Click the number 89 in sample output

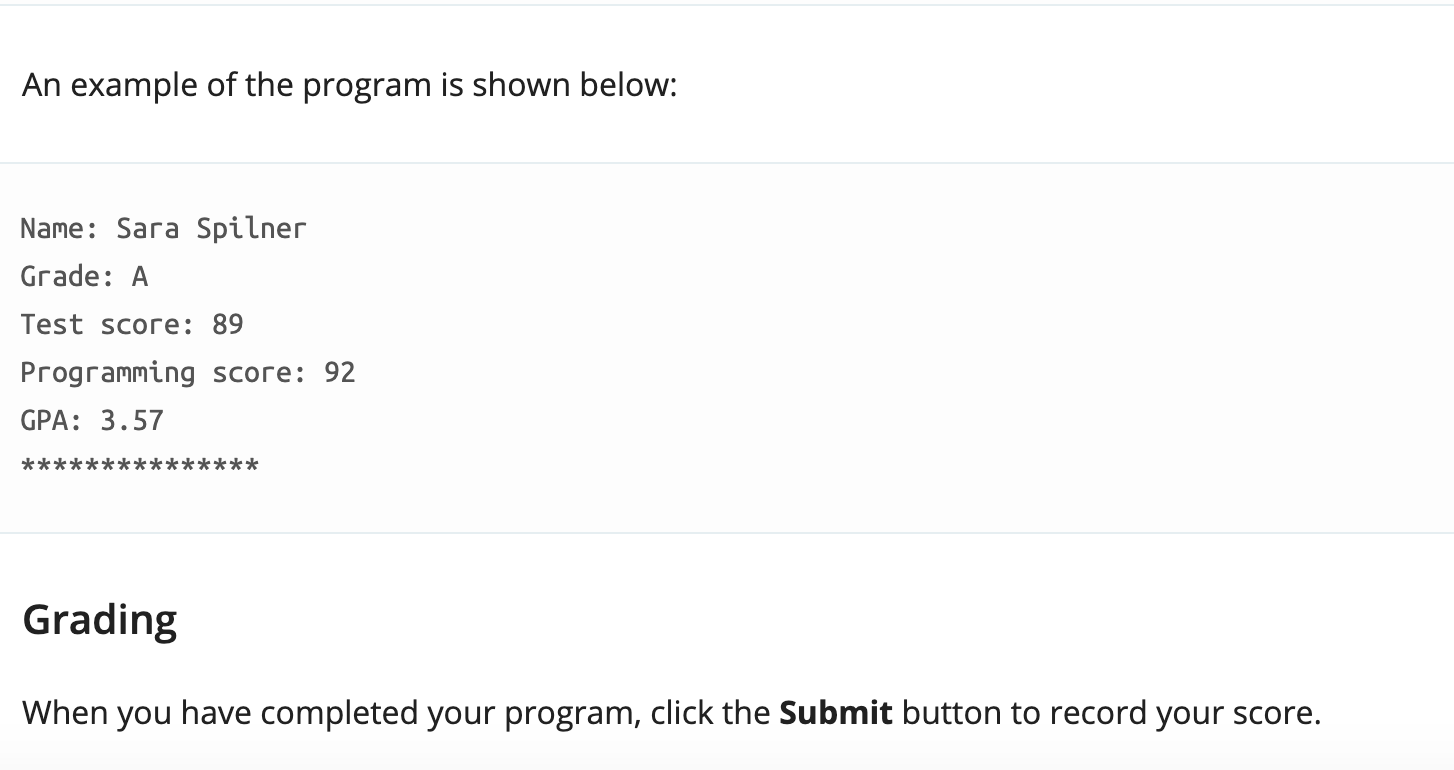228,324
